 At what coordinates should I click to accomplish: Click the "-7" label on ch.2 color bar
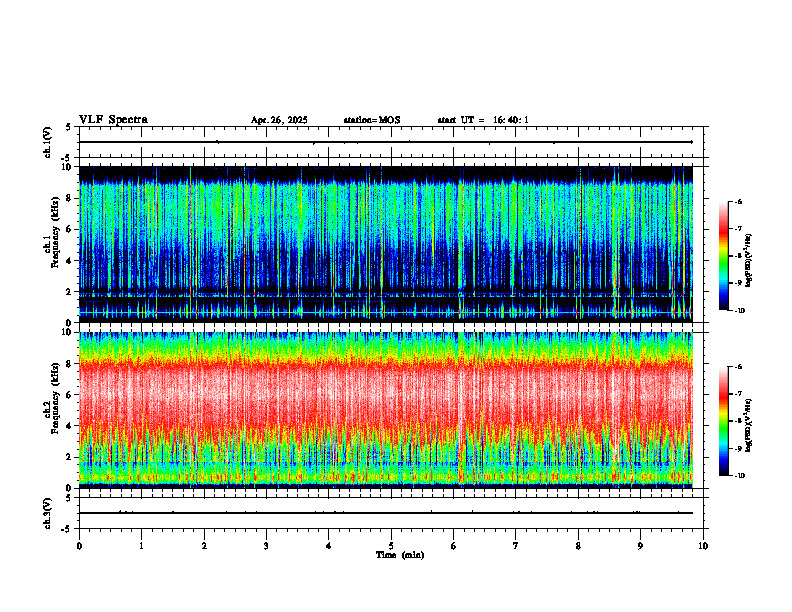tap(738, 394)
